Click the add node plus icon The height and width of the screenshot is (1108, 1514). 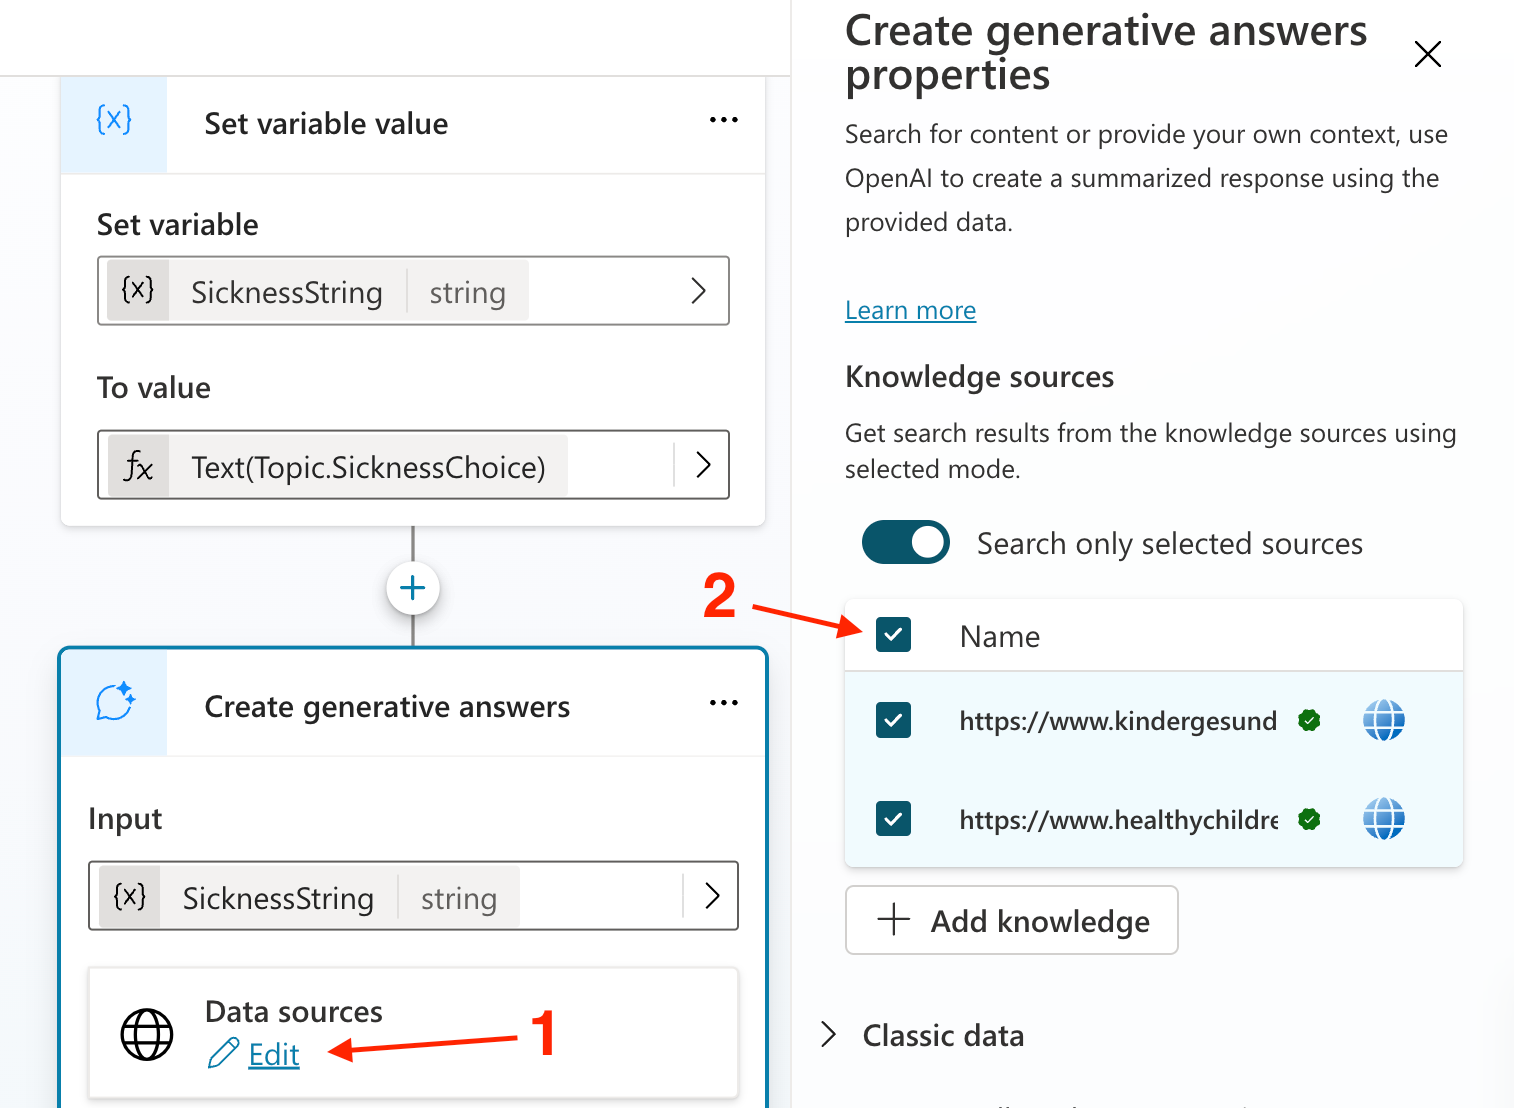pyautogui.click(x=413, y=588)
